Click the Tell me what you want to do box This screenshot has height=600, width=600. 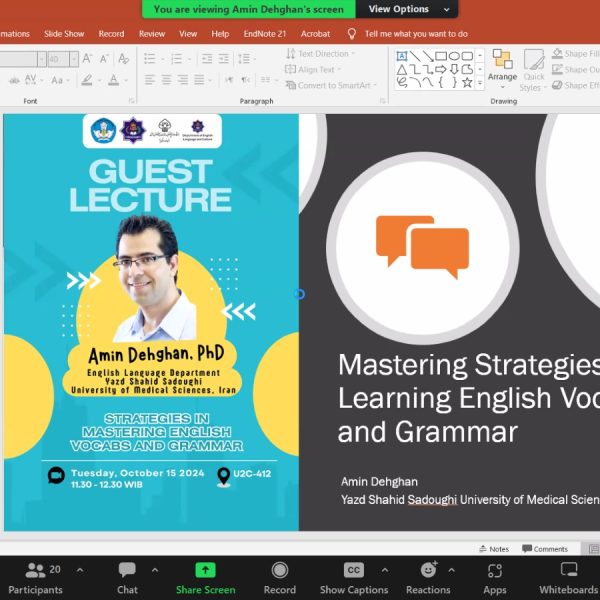point(415,33)
